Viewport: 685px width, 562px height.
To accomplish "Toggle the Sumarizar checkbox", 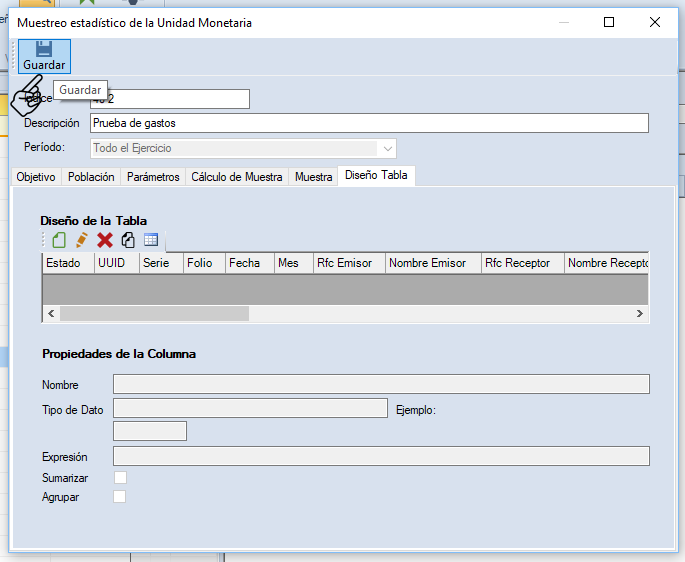I will tap(120, 478).
